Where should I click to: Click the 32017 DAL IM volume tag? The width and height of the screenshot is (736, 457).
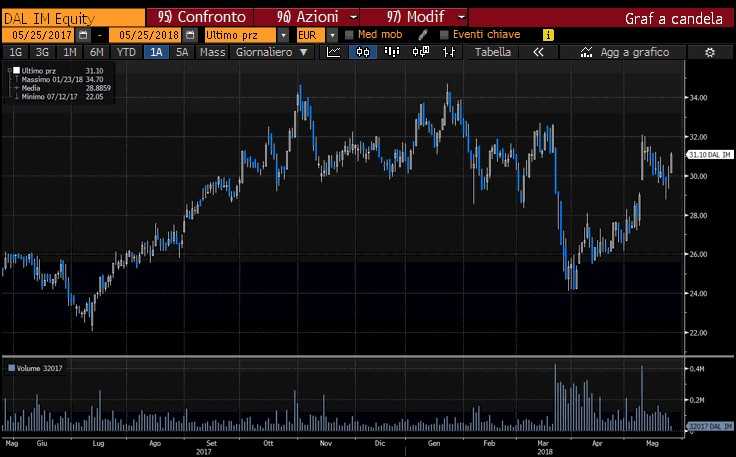pos(710,427)
